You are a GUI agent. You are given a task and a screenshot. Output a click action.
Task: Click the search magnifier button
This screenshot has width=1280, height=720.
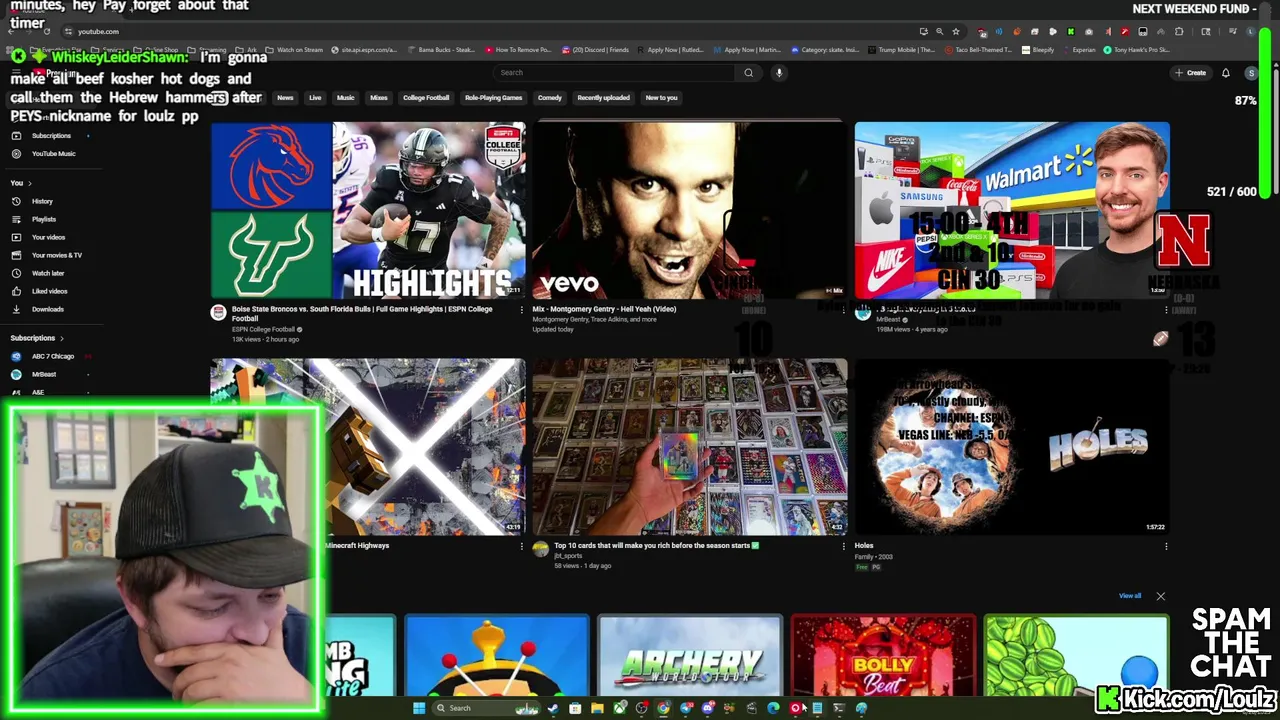pos(748,72)
